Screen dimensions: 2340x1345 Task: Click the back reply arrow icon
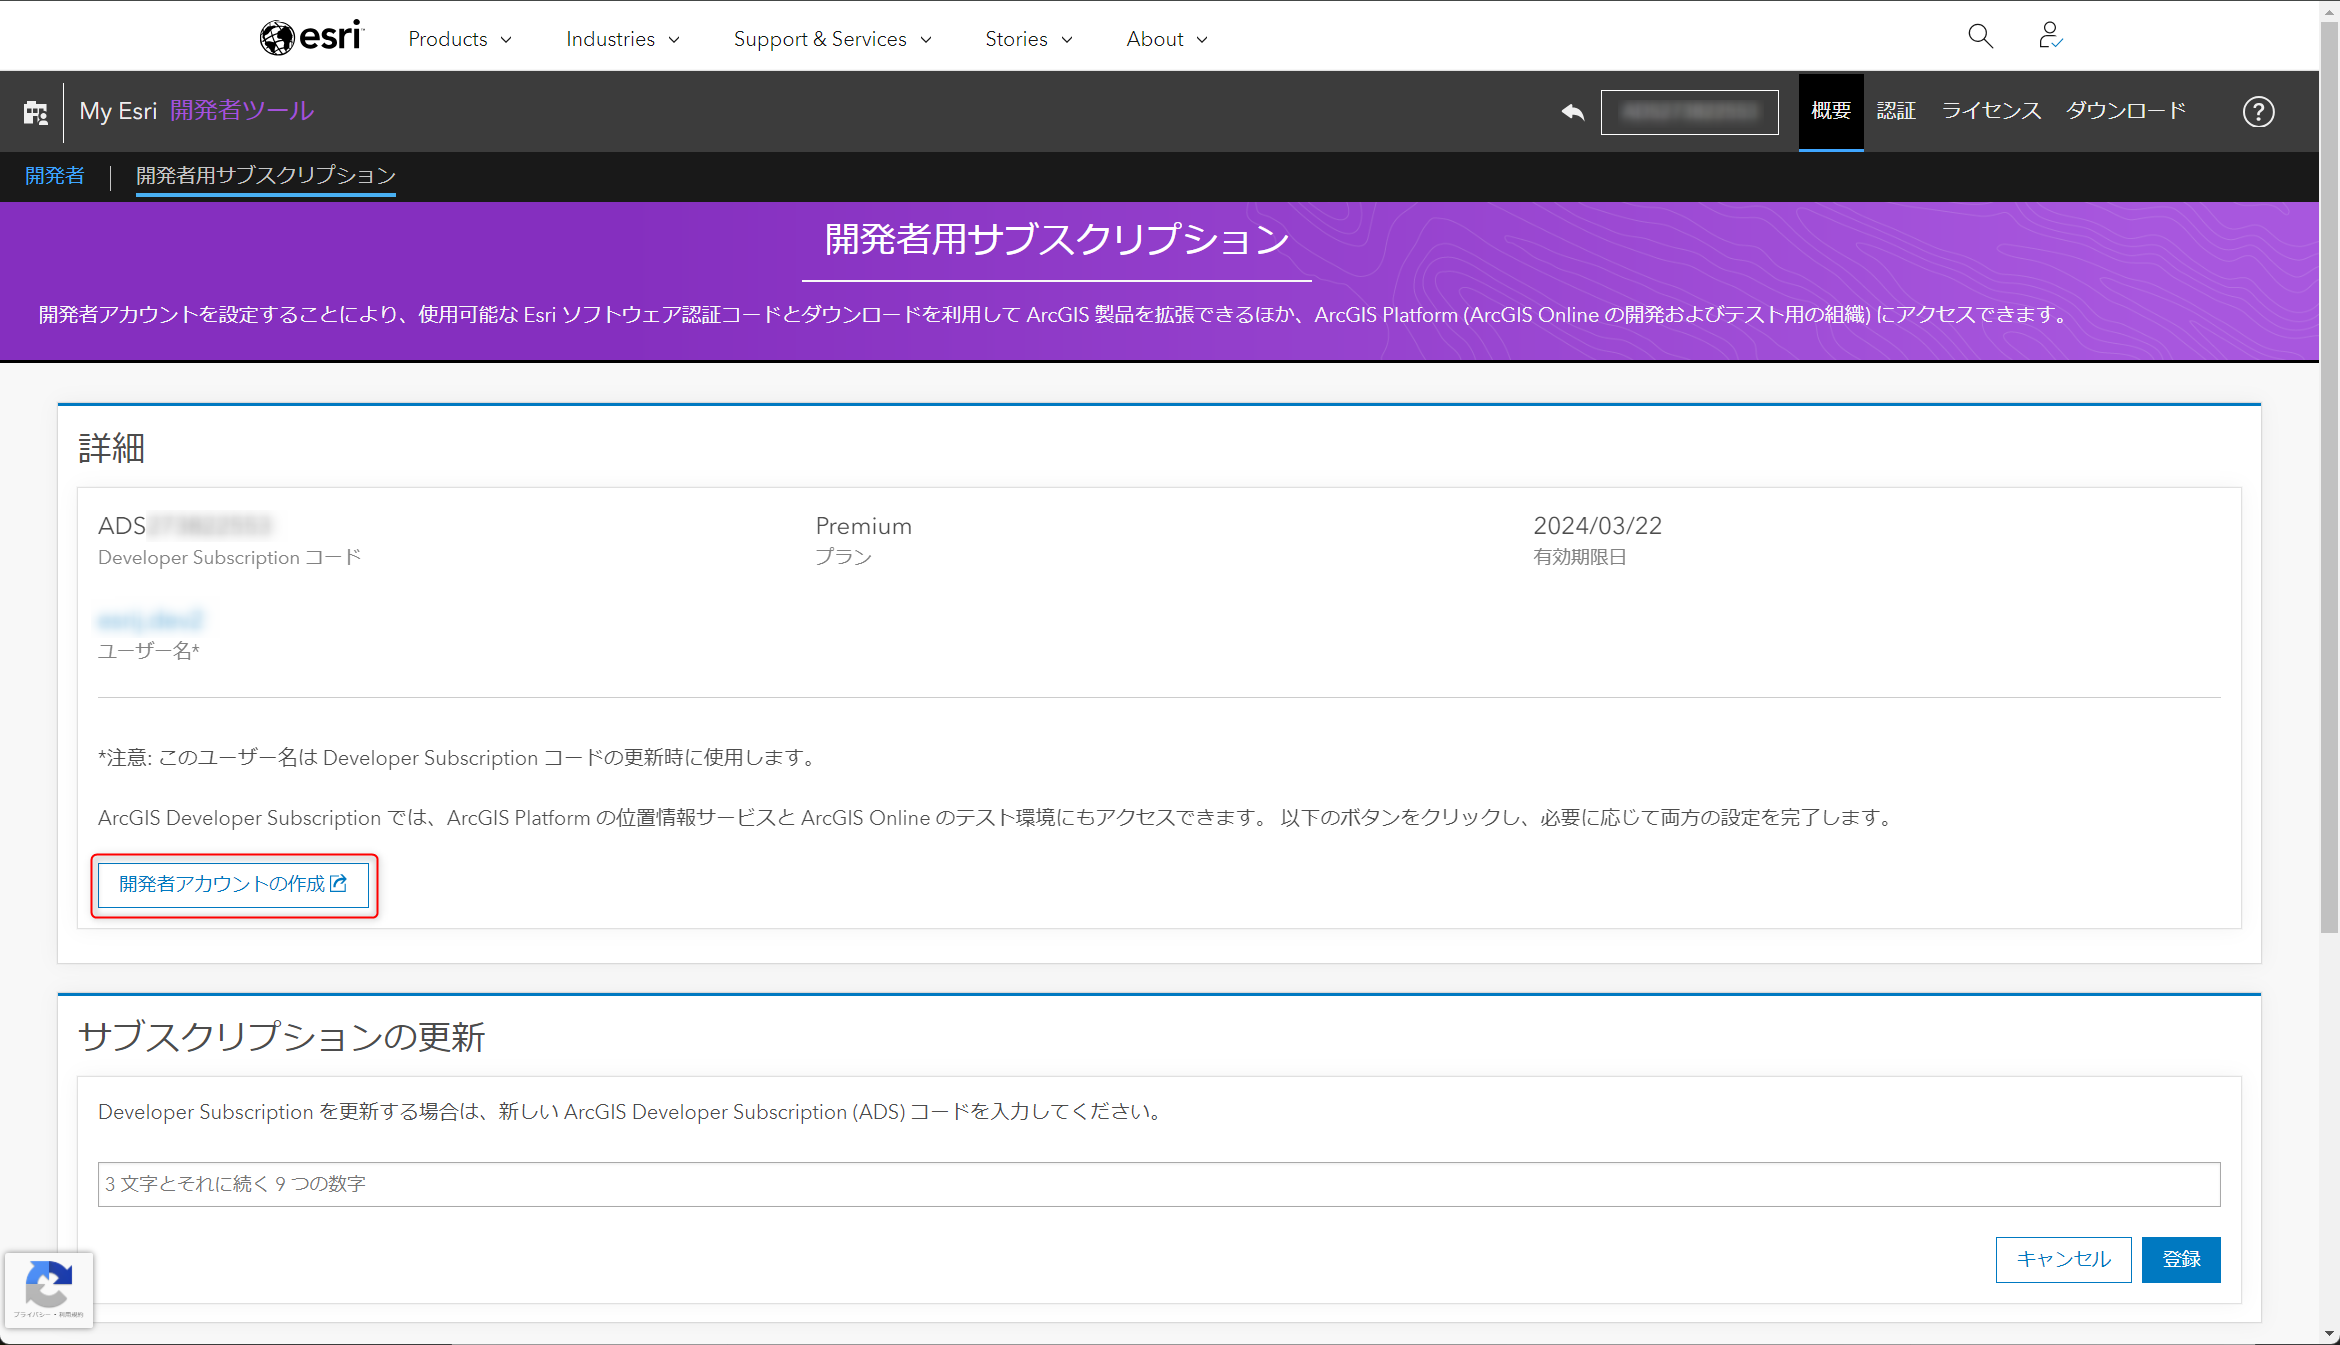(1573, 112)
